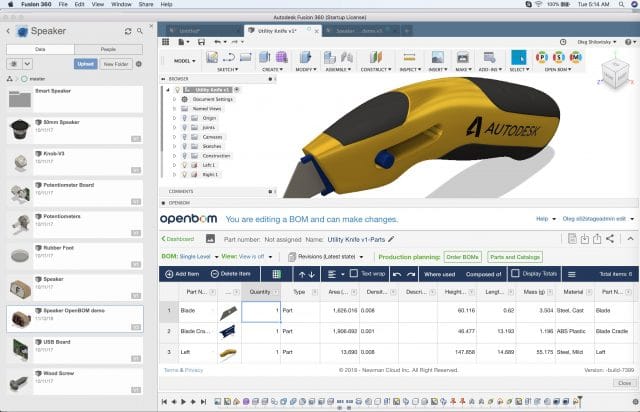Open BOM Single Level dropdown
The image size is (640, 412).
[x=199, y=256]
